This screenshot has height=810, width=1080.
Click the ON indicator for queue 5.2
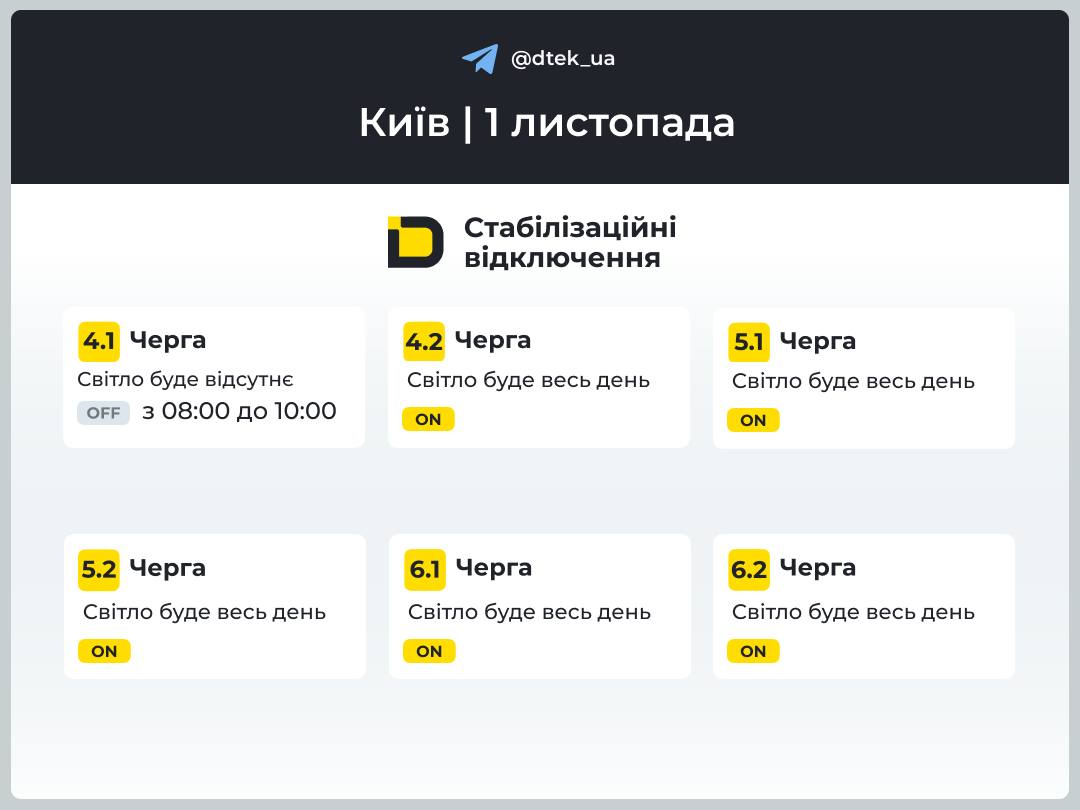click(104, 651)
